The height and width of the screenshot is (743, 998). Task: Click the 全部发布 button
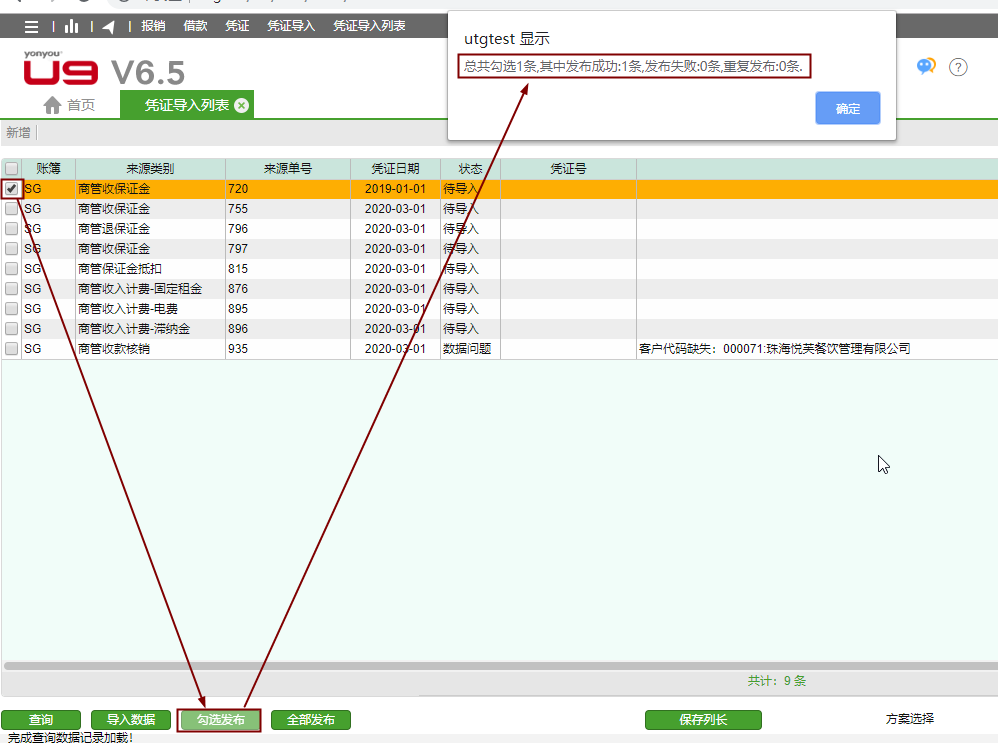(310, 720)
